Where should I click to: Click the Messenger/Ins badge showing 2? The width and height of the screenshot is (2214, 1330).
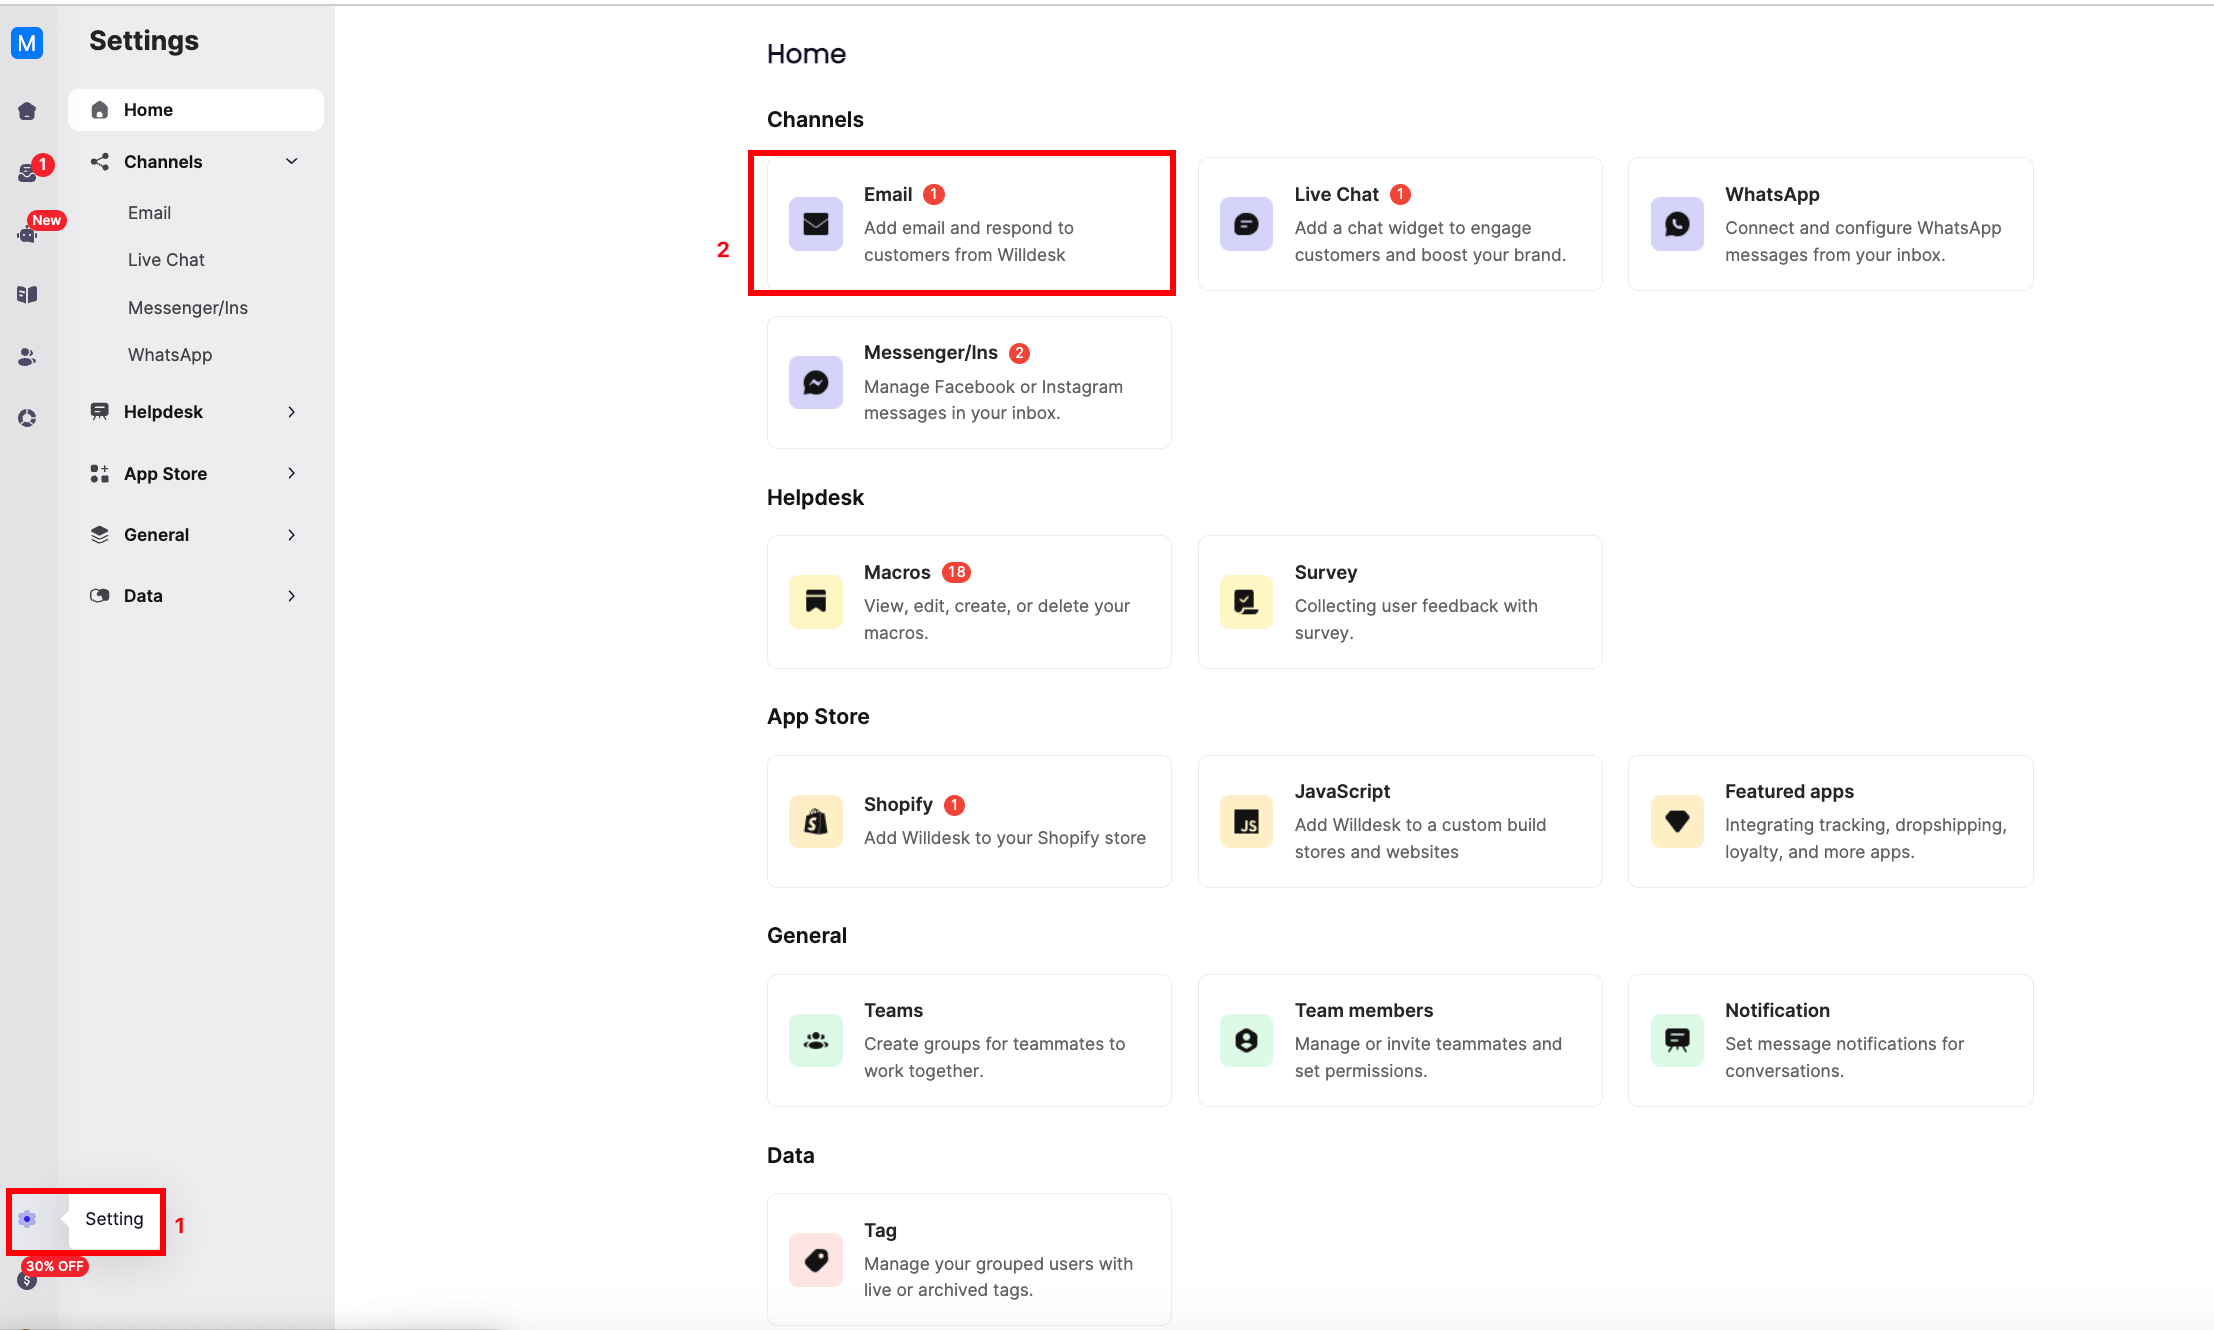tap(1019, 353)
